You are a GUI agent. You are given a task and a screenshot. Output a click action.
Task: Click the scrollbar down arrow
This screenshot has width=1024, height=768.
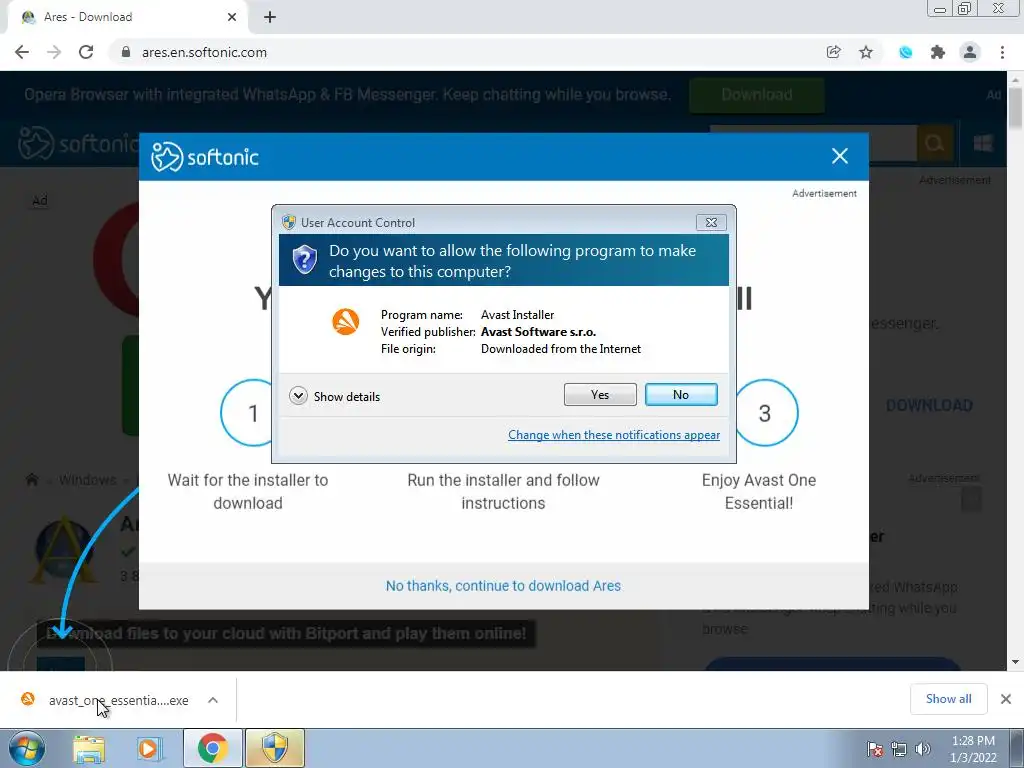(1015, 662)
